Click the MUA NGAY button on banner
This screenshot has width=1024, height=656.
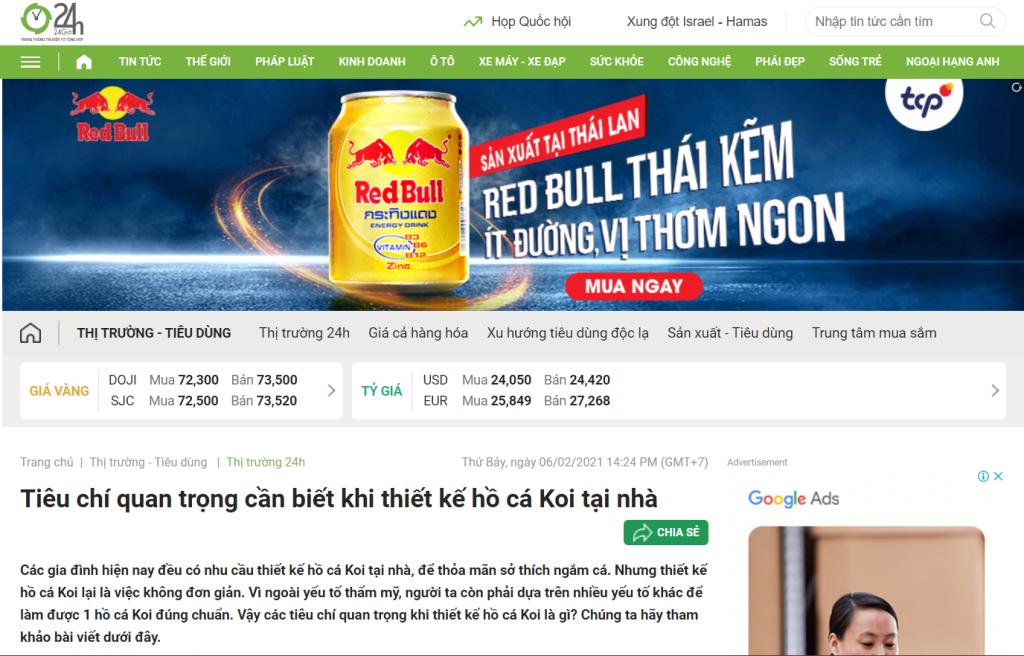point(633,286)
